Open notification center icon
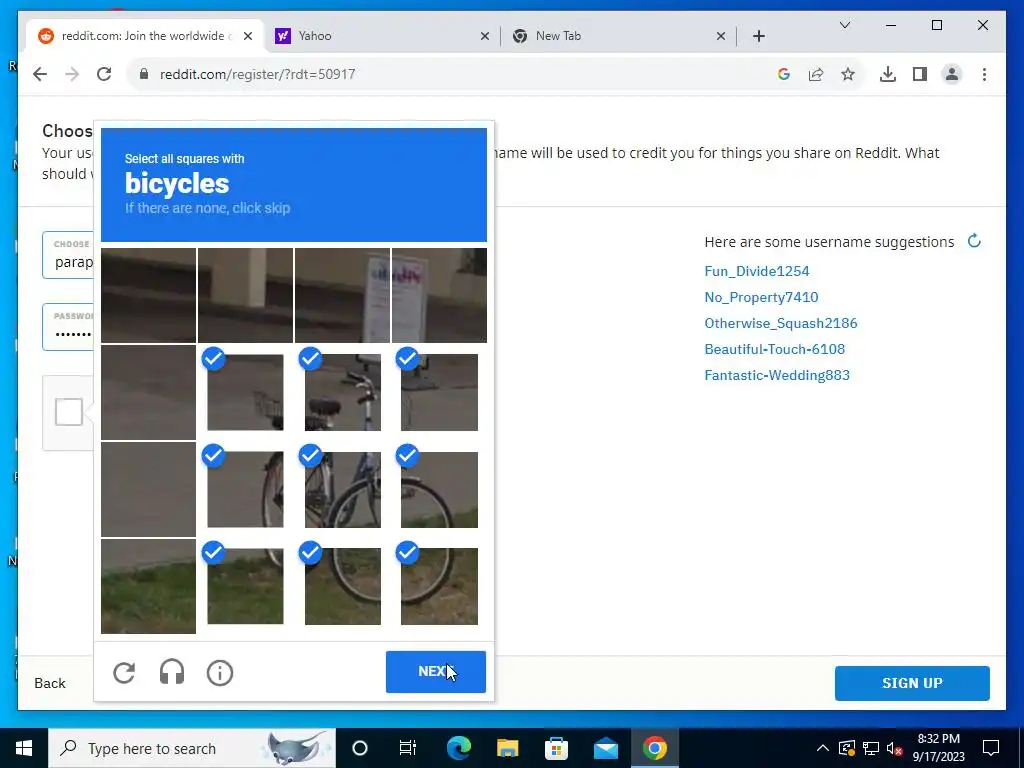Screen dimensions: 1024x768 (x=991, y=748)
